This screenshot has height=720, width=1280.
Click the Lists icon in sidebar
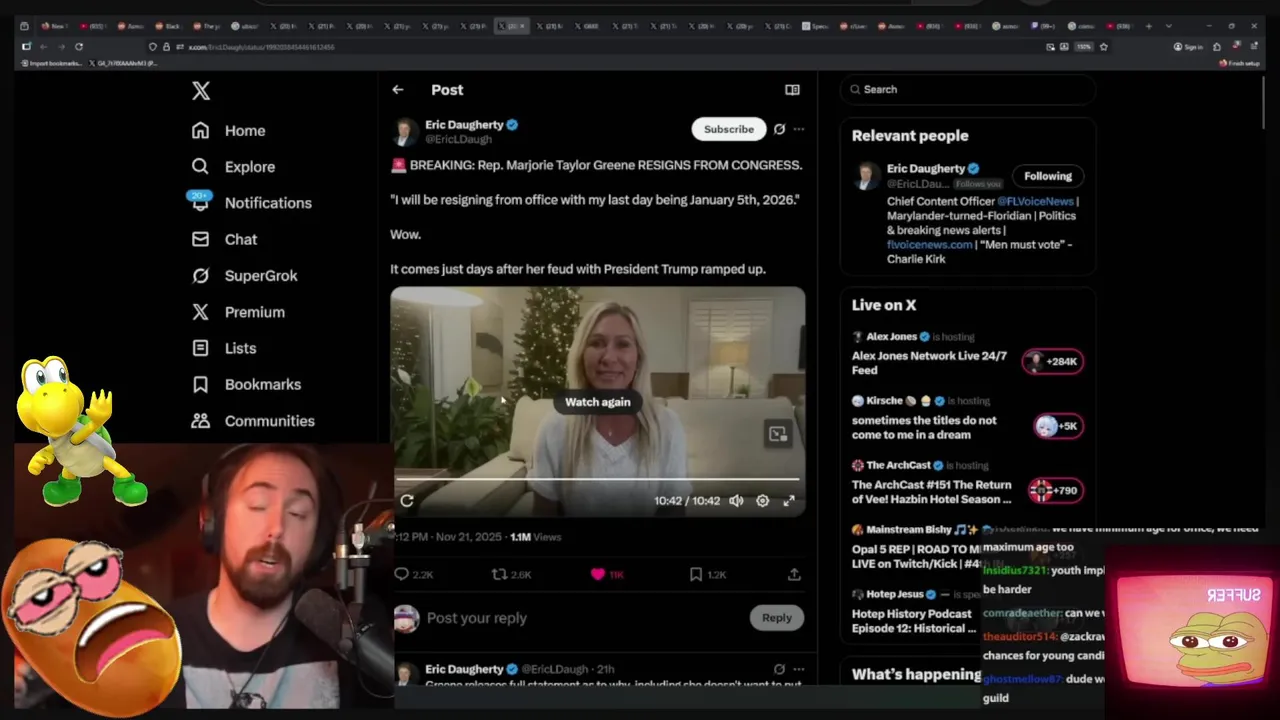pyautogui.click(x=200, y=348)
